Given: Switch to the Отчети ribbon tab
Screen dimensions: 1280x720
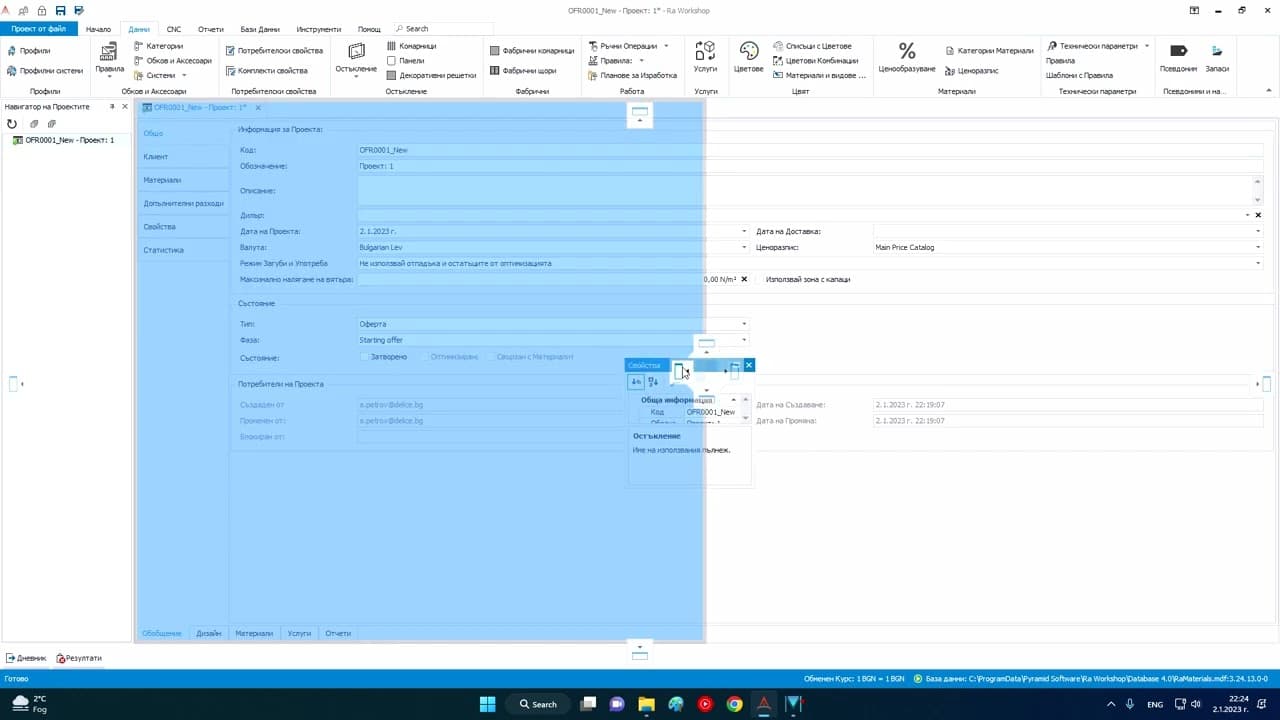Looking at the screenshot, I should pos(211,29).
